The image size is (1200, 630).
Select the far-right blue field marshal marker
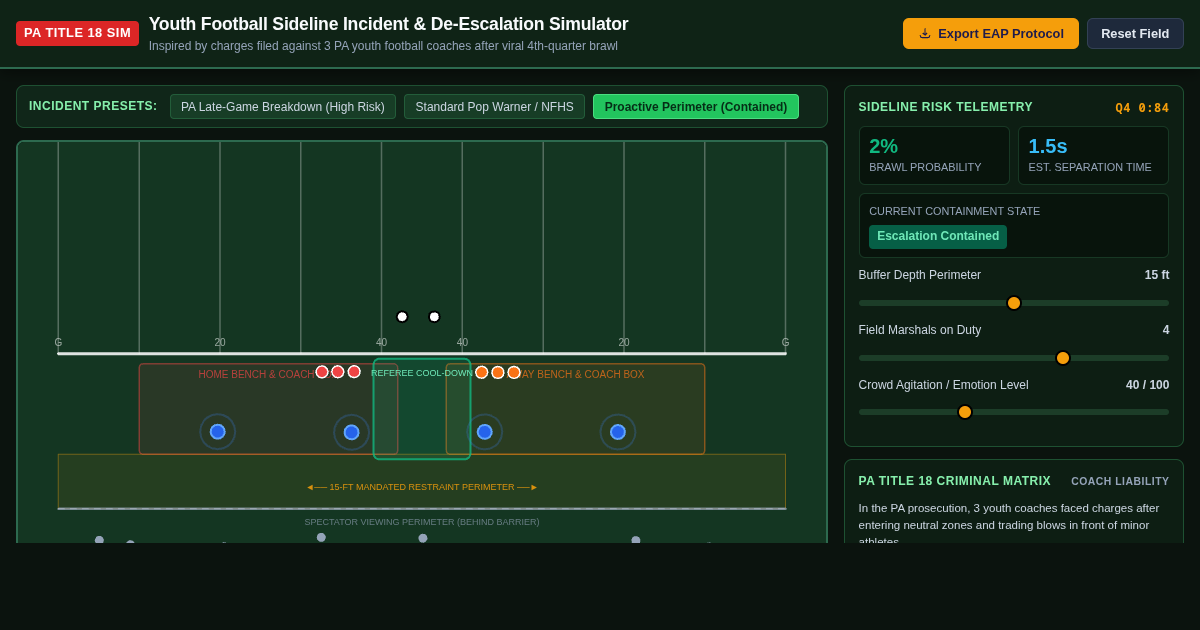(x=618, y=432)
